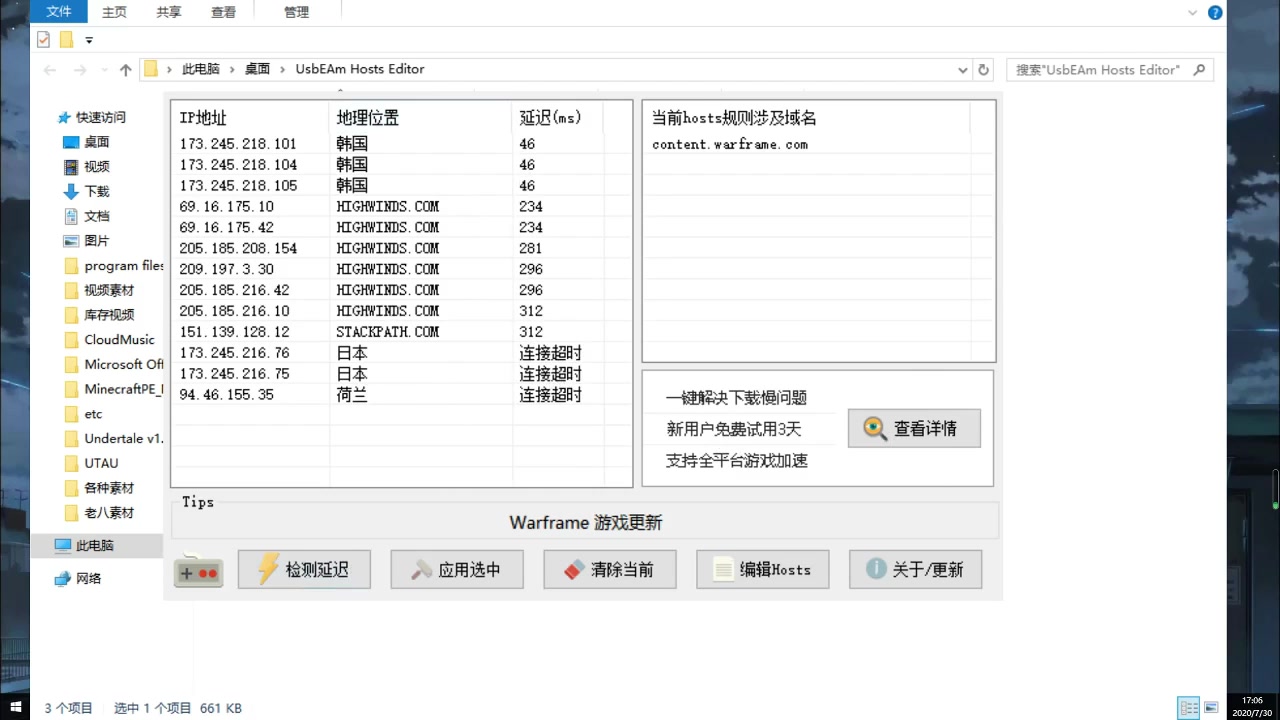Open the 共享 ribbon tab
Viewport: 1280px width, 720px height.
point(169,12)
